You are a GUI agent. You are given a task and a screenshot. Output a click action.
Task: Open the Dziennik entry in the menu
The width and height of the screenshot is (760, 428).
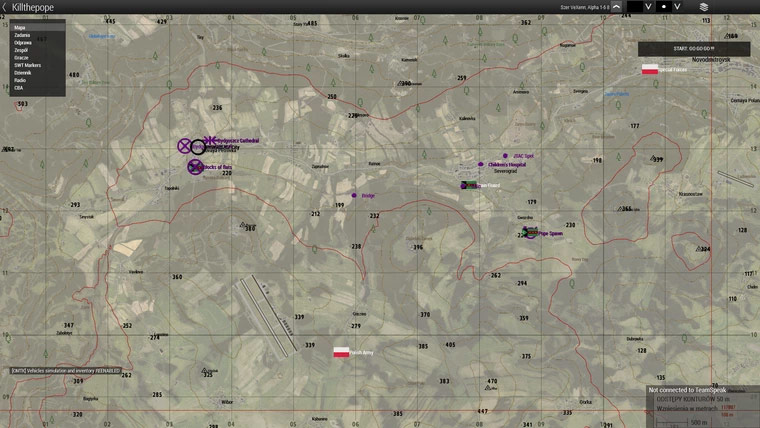click(x=23, y=73)
